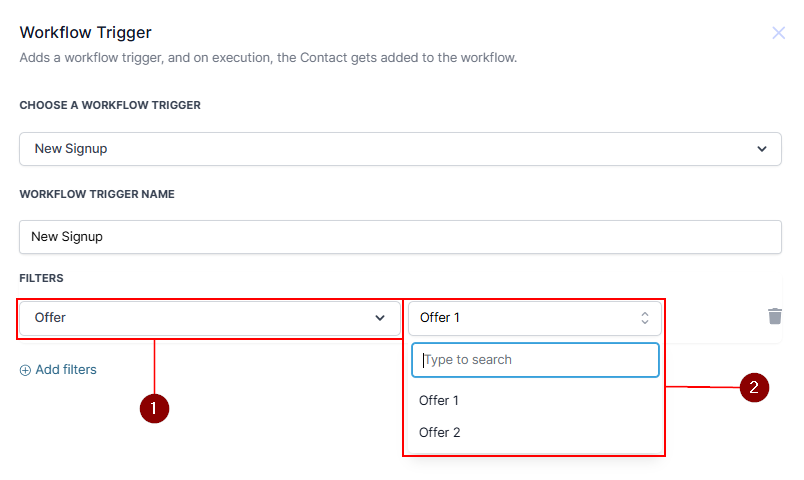Image resolution: width=804 pixels, height=480 pixels.
Task: Click the Workflow Trigger heading text
Action: click(86, 33)
